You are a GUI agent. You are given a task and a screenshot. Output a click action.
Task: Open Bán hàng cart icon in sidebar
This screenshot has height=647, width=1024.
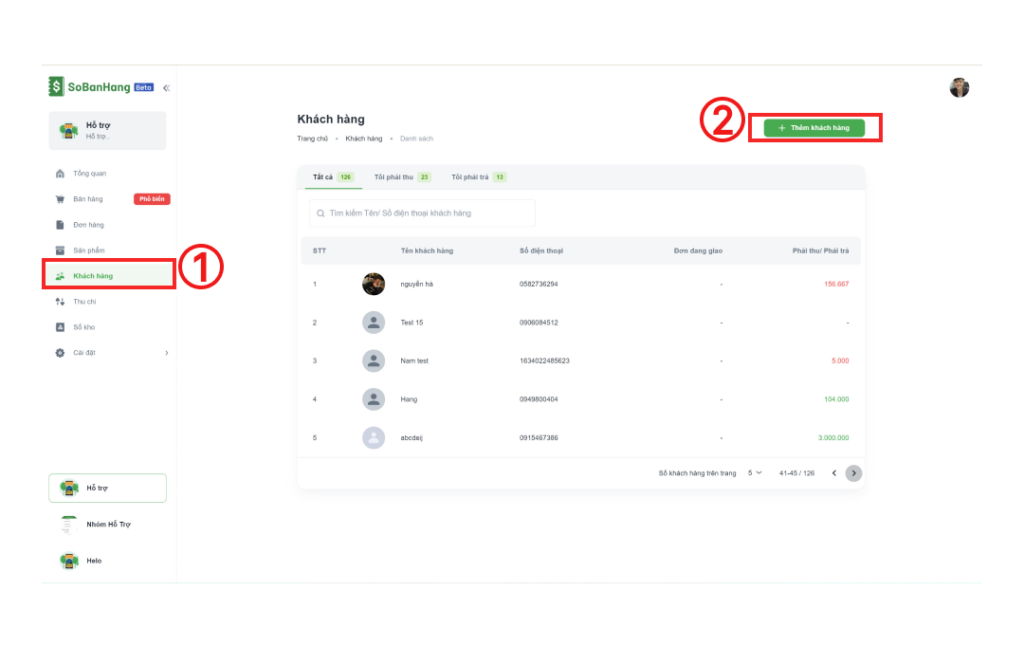tap(60, 199)
